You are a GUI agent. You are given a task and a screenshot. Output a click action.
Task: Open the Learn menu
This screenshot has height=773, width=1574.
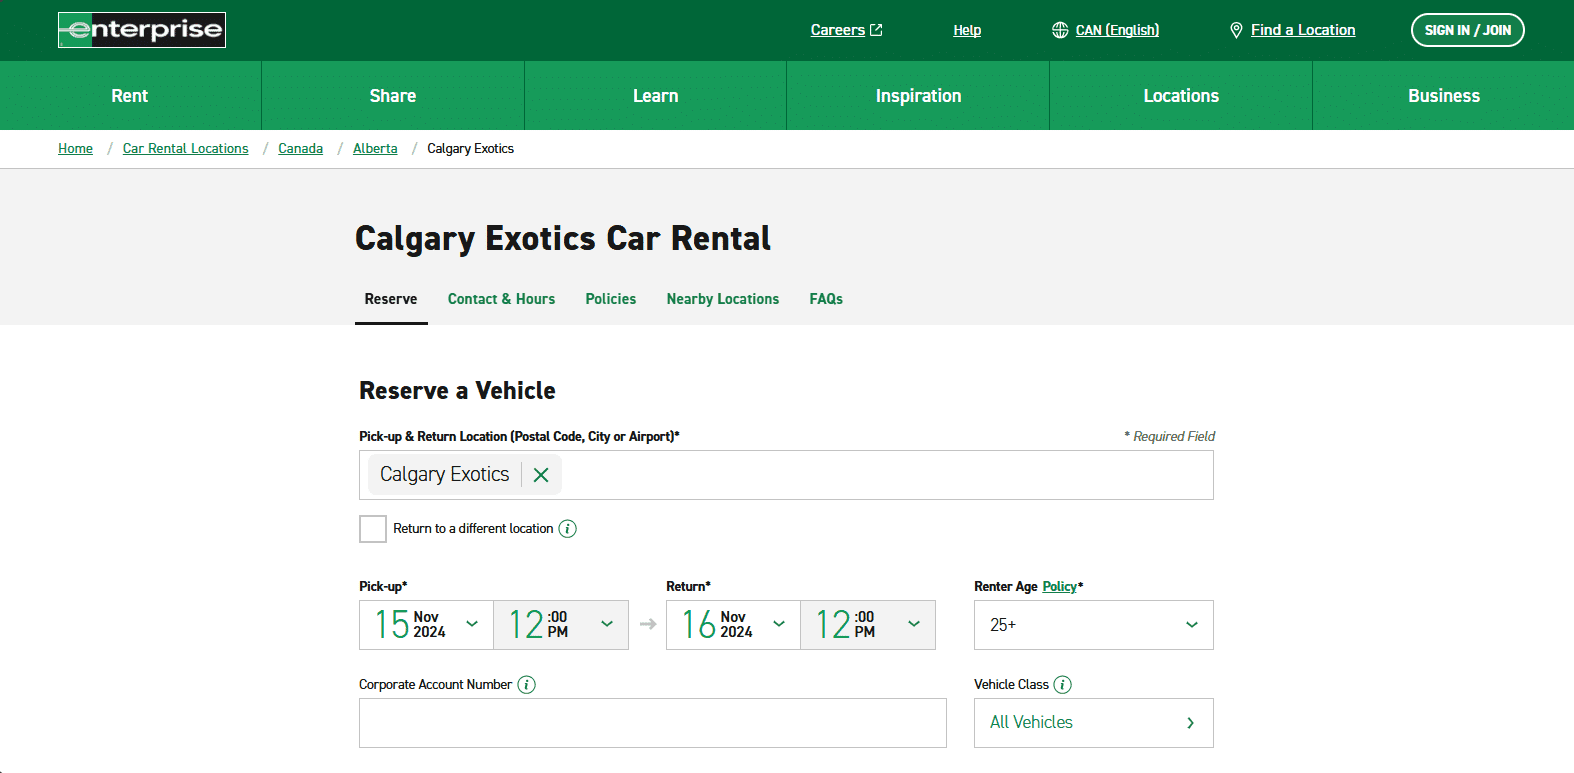(x=656, y=96)
